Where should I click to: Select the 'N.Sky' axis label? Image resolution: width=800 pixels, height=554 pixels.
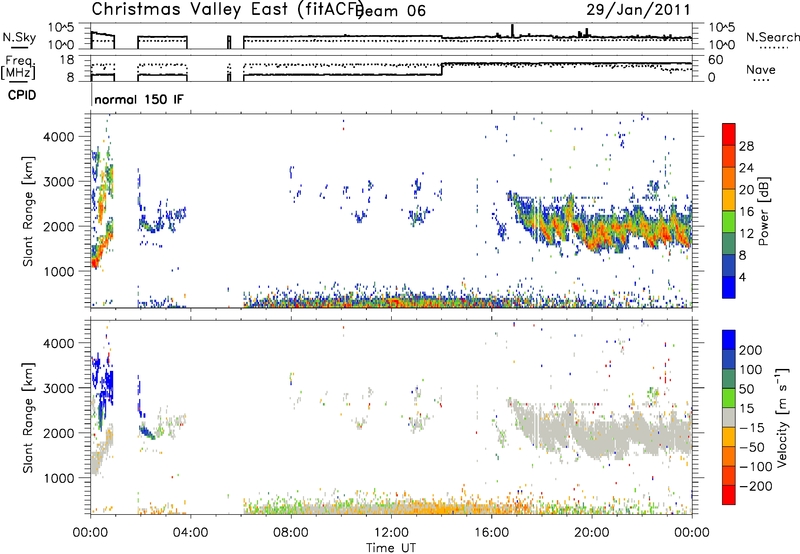[19, 37]
